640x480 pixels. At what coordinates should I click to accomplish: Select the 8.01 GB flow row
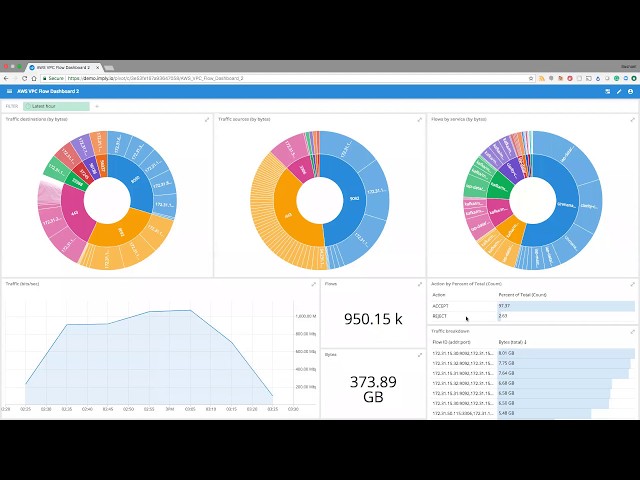click(x=533, y=353)
